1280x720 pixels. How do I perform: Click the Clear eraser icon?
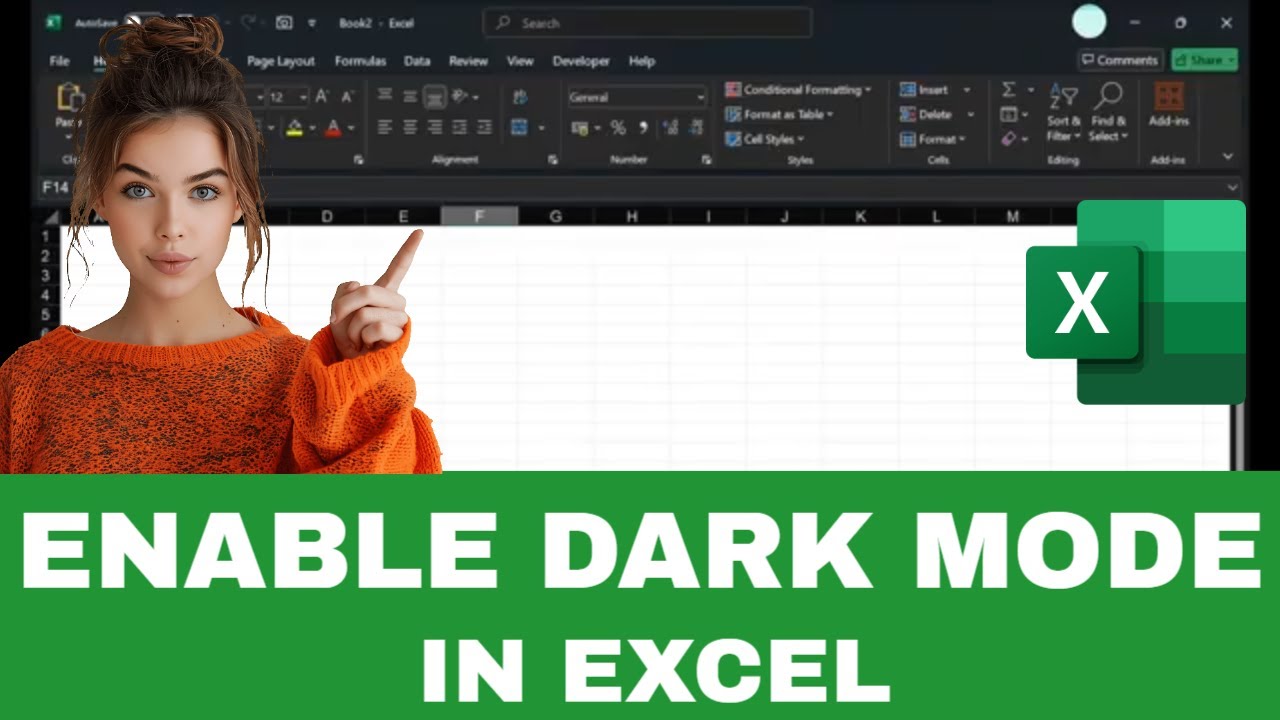[1009, 139]
